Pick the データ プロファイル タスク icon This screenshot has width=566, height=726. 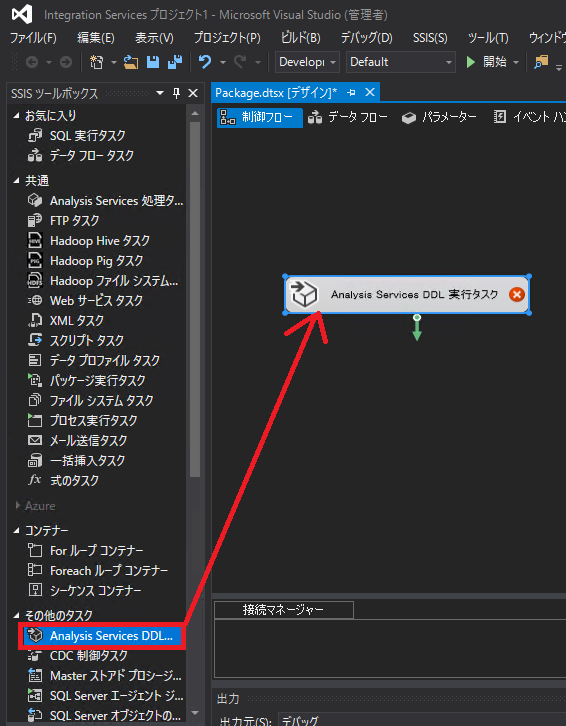coord(35,360)
